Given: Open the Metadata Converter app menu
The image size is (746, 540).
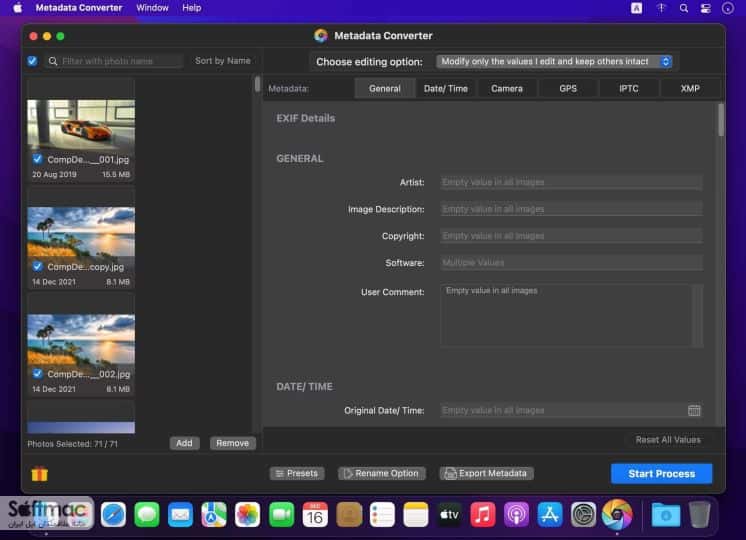Looking at the screenshot, I should [x=79, y=8].
